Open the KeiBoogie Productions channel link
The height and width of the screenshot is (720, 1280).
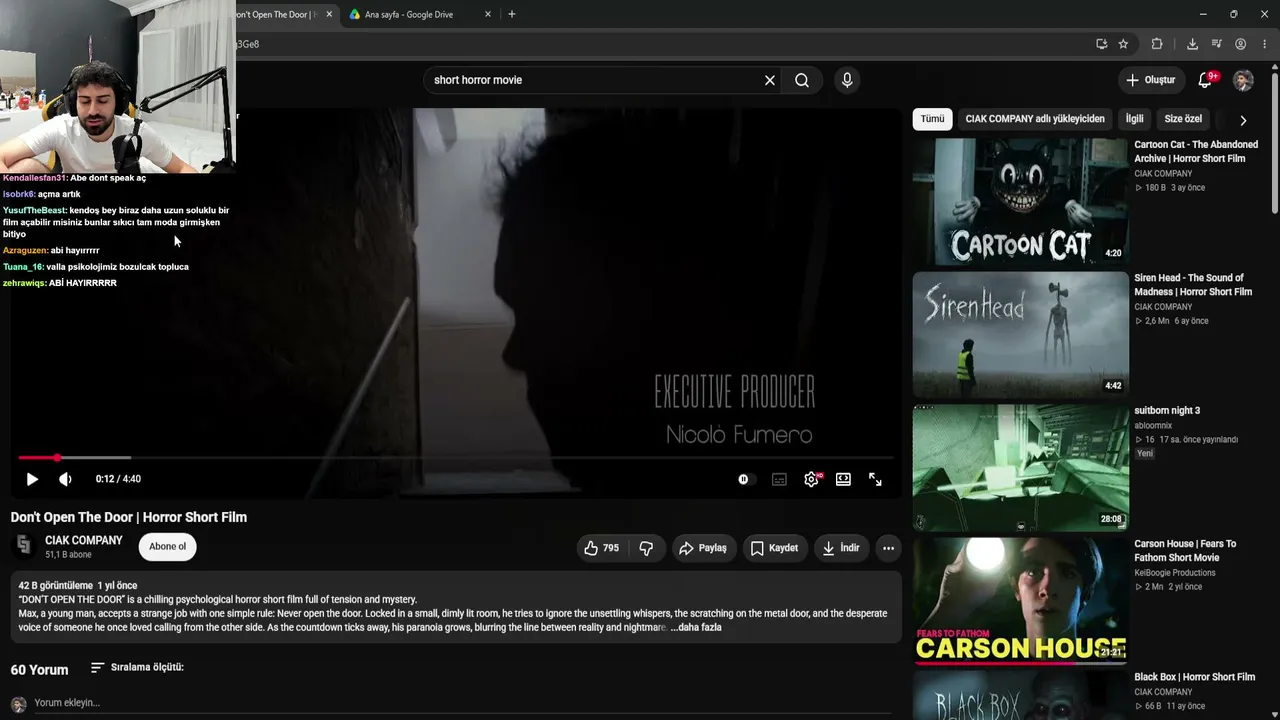(x=1175, y=573)
